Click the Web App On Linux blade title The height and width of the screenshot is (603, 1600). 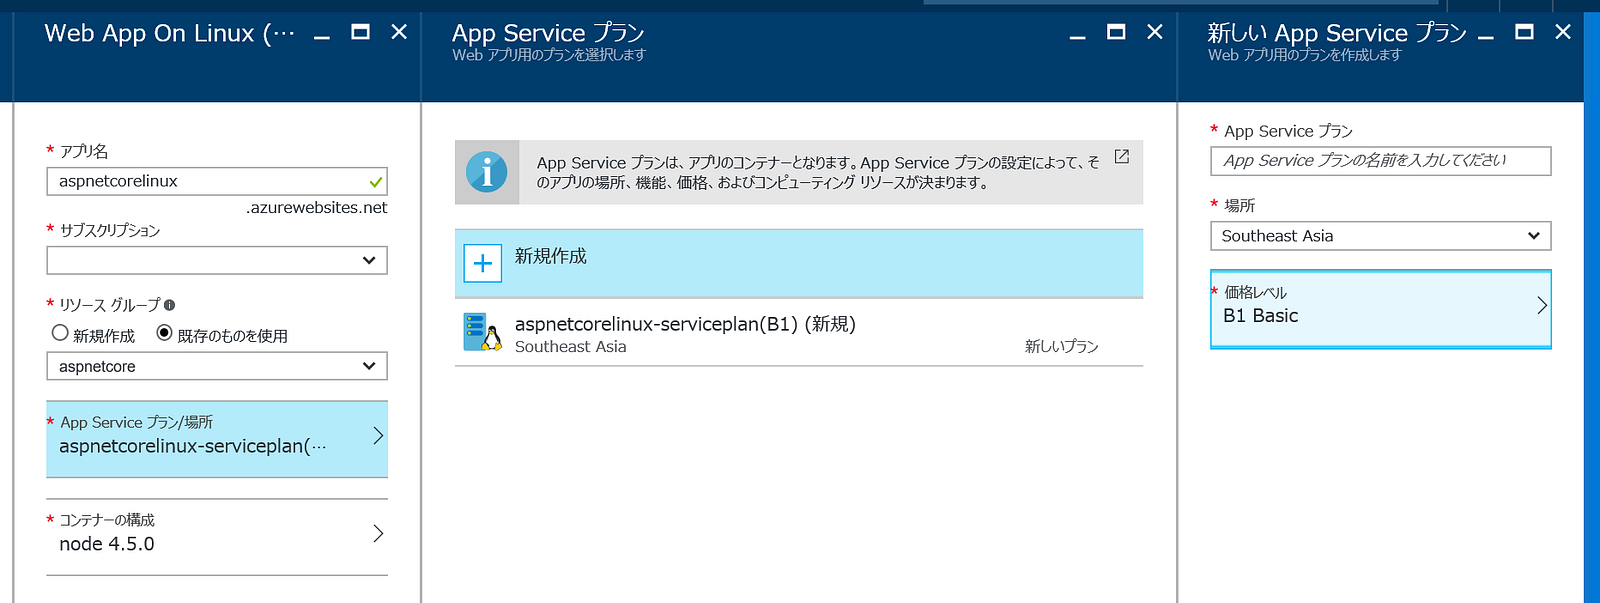(170, 33)
